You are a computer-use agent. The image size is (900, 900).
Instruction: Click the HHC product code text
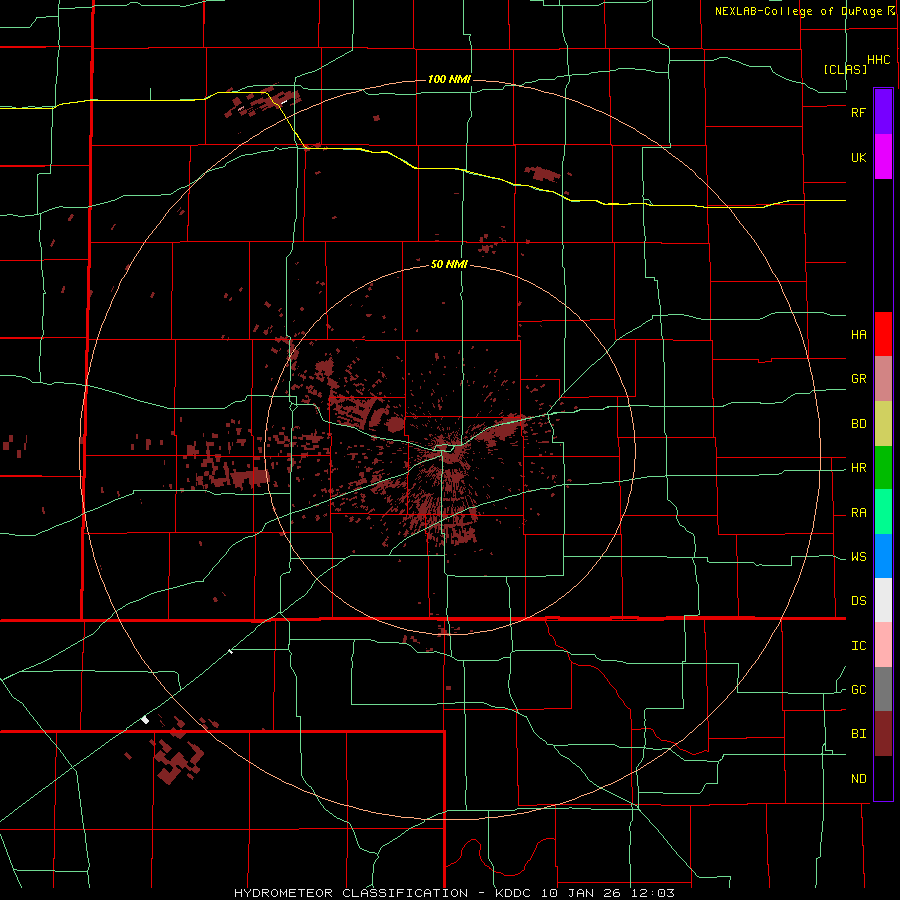[878, 60]
